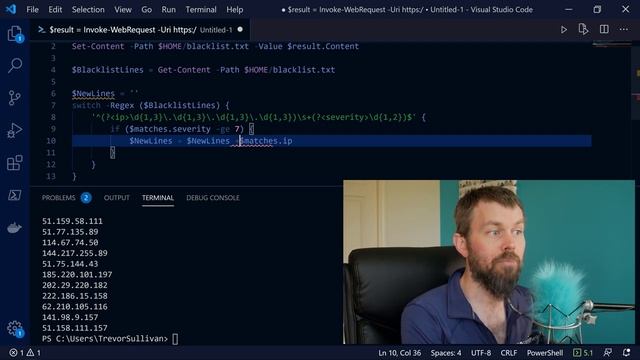Open the Edit menu

(55, 9)
